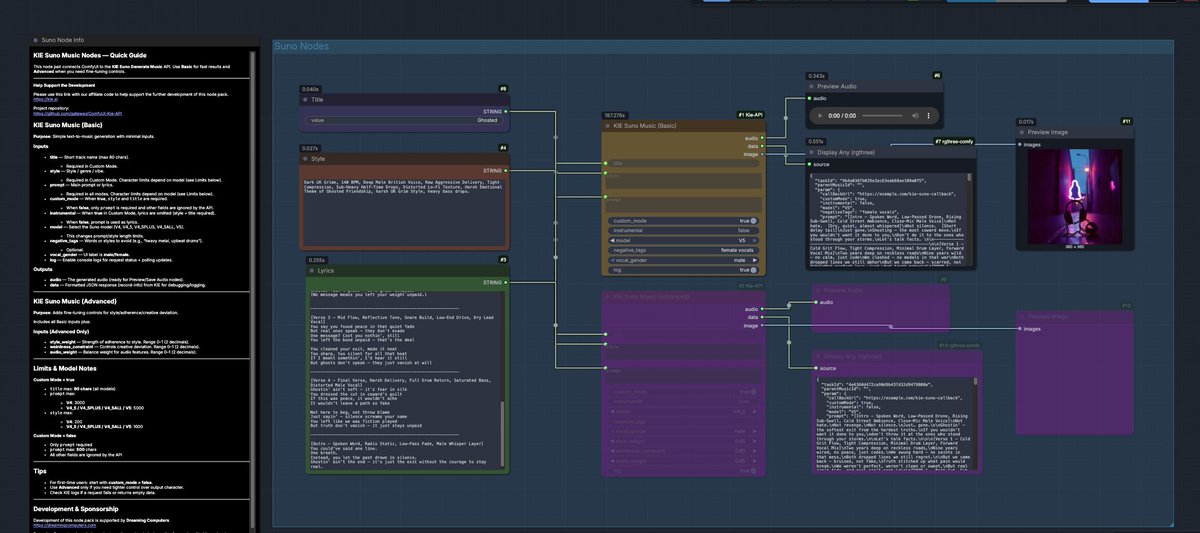Open the model V5 combo on Basic node
The image size is (1200, 533).
pos(683,240)
